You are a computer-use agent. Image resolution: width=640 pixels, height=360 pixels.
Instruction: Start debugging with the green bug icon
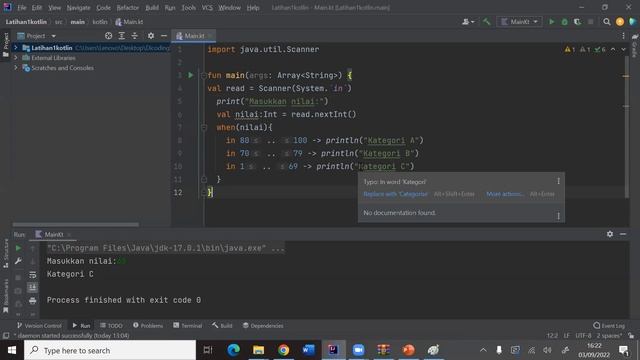coord(564,22)
